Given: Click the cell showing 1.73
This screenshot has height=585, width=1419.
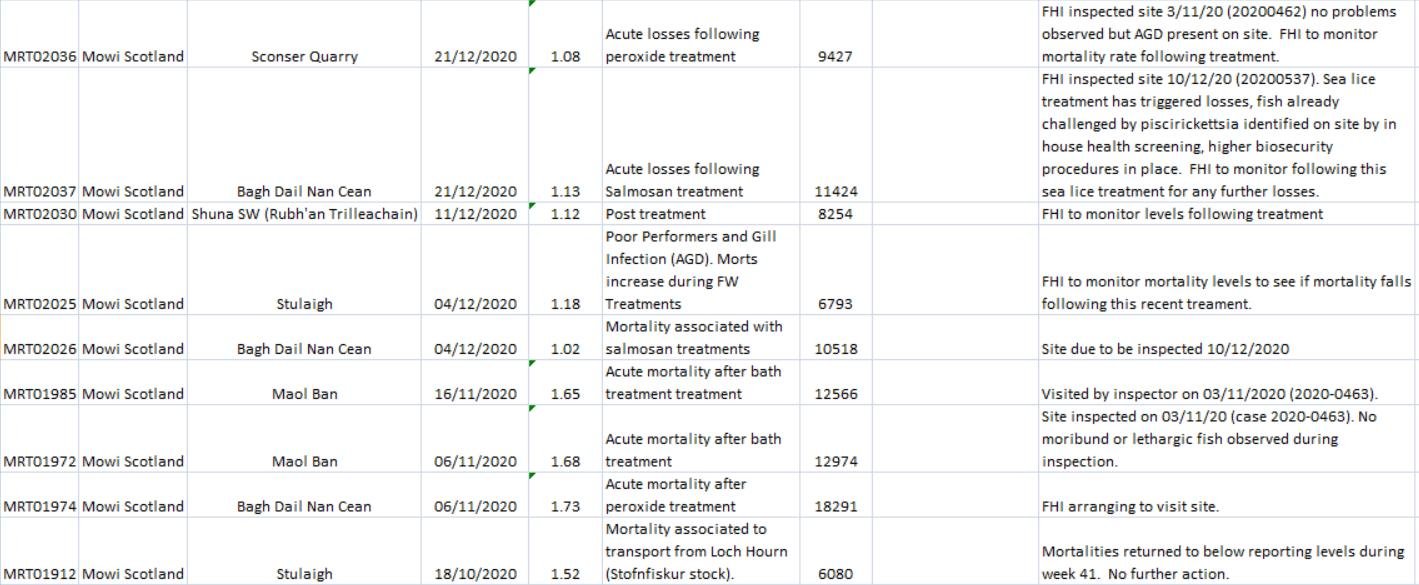Looking at the screenshot, I should pos(565,506).
